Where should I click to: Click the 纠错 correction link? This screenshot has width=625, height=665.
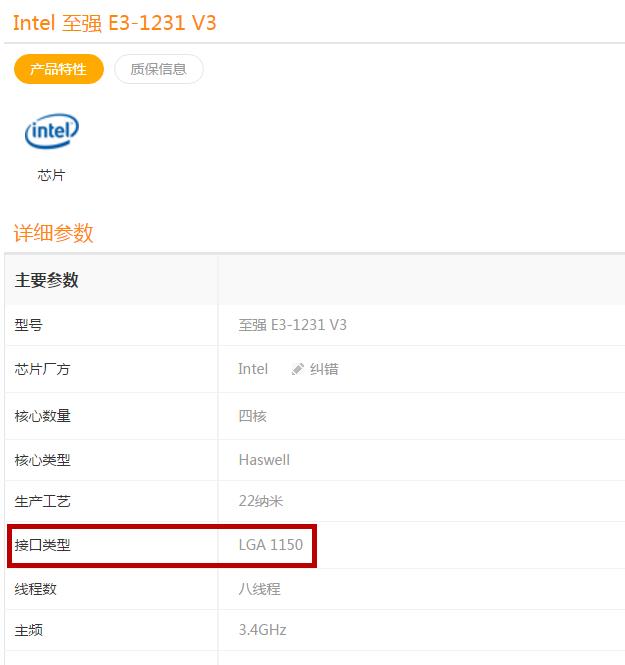[324, 369]
